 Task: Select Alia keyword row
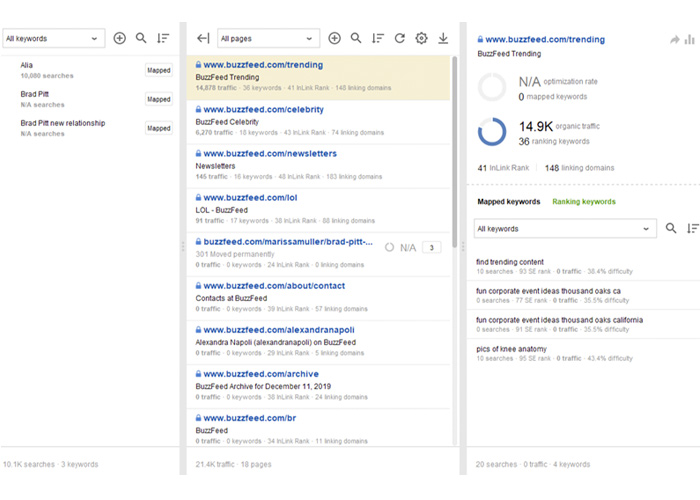(89, 71)
